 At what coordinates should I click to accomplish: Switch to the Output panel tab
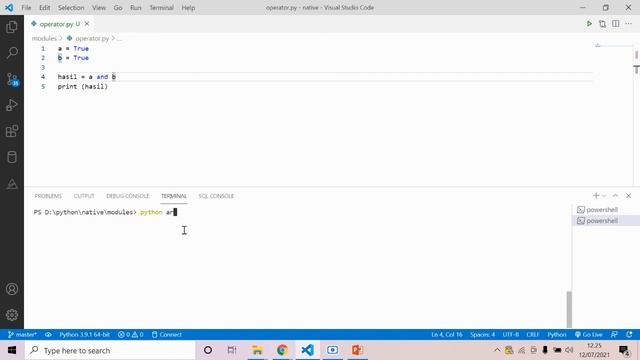[84, 196]
